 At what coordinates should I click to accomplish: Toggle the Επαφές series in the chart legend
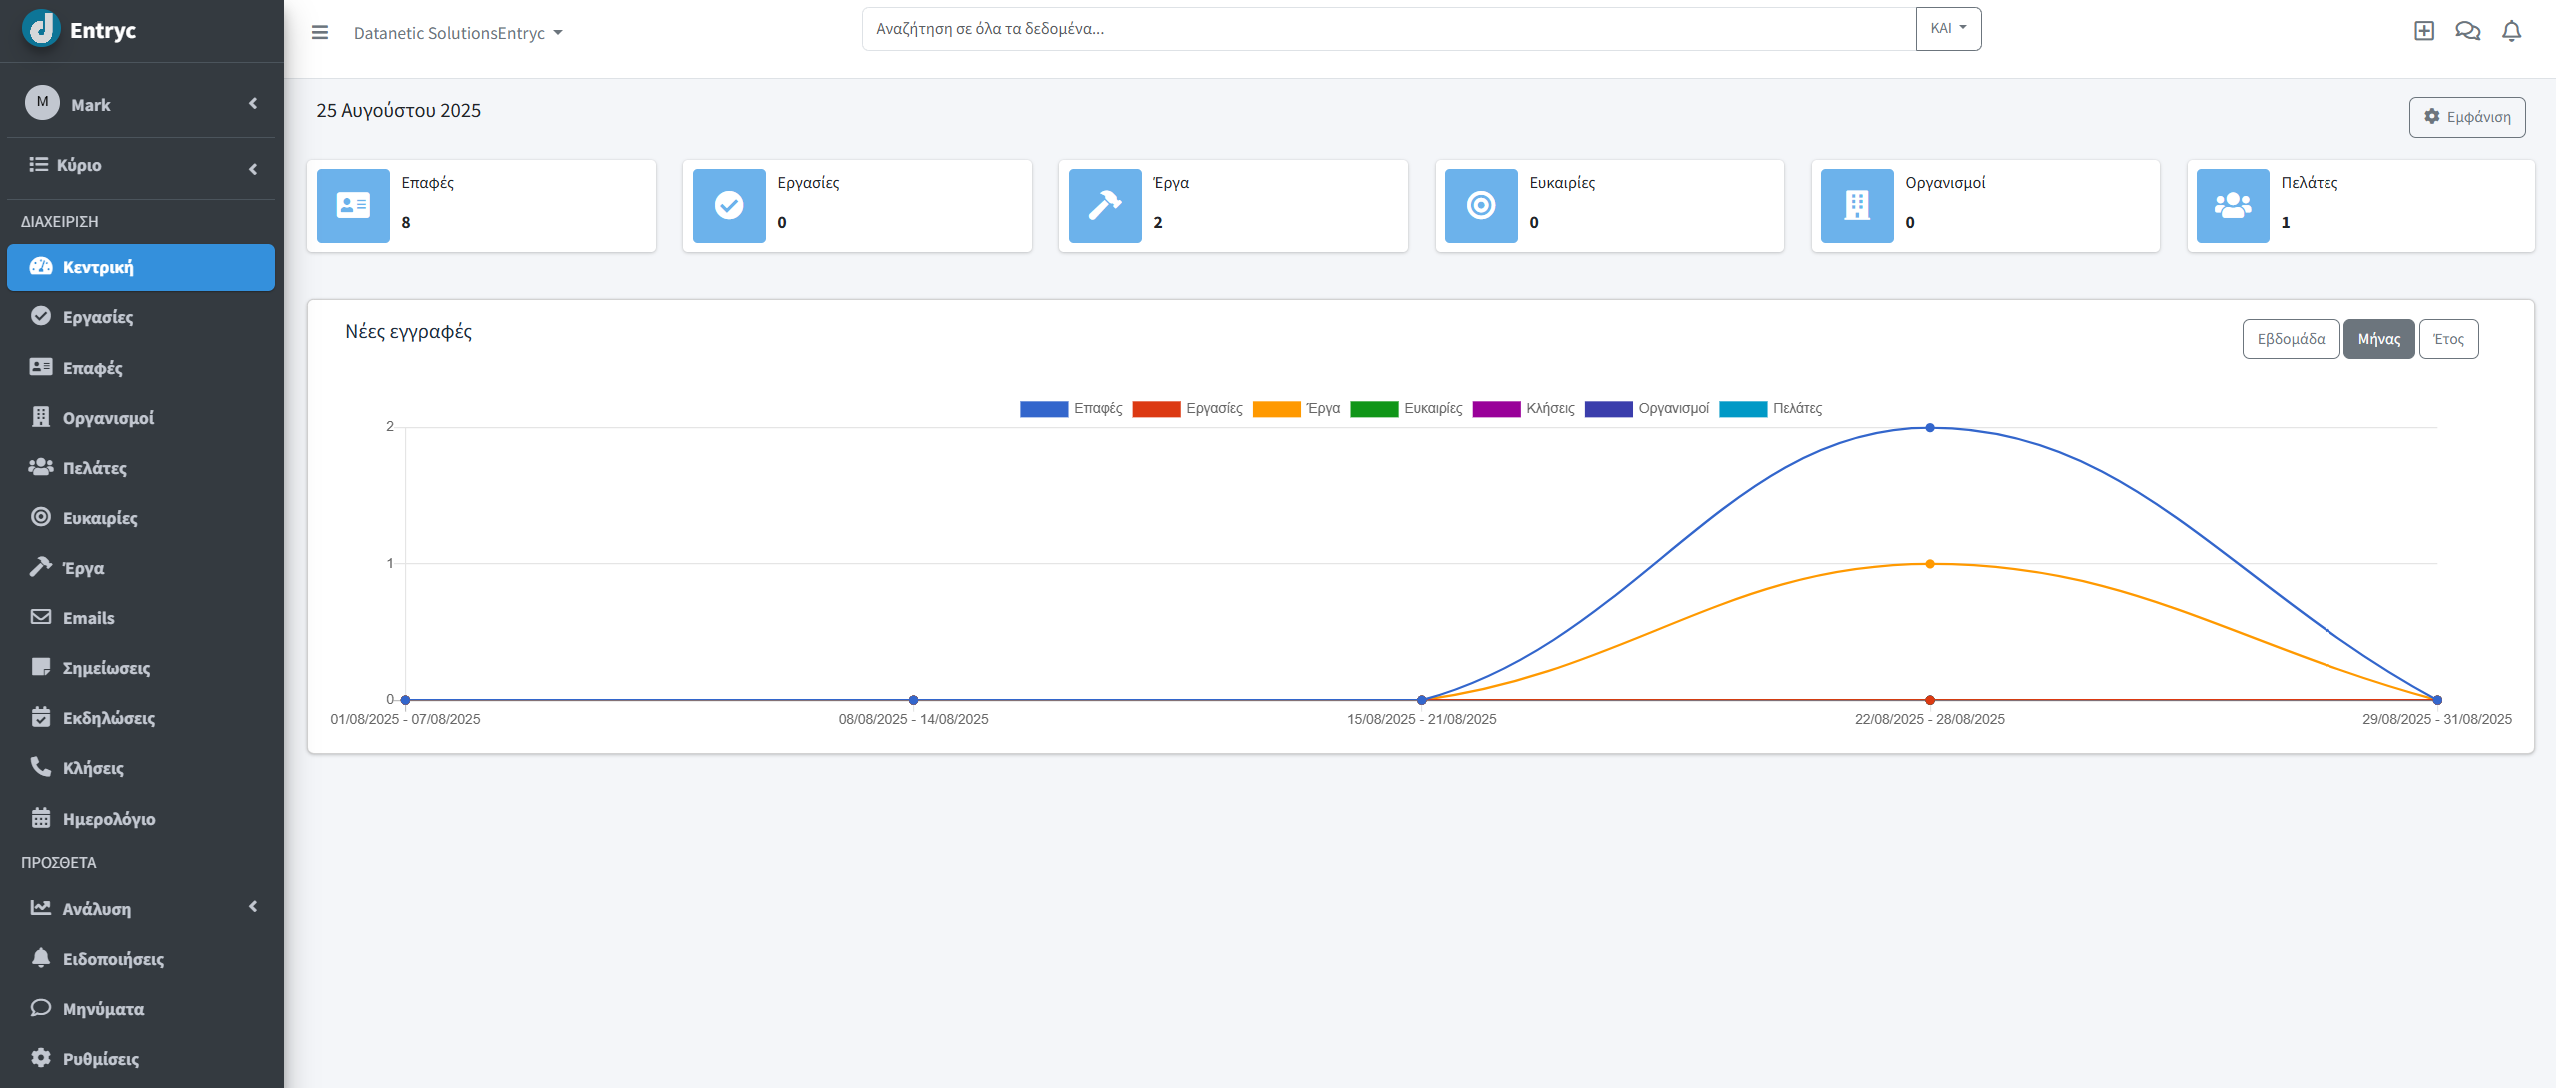1100,409
